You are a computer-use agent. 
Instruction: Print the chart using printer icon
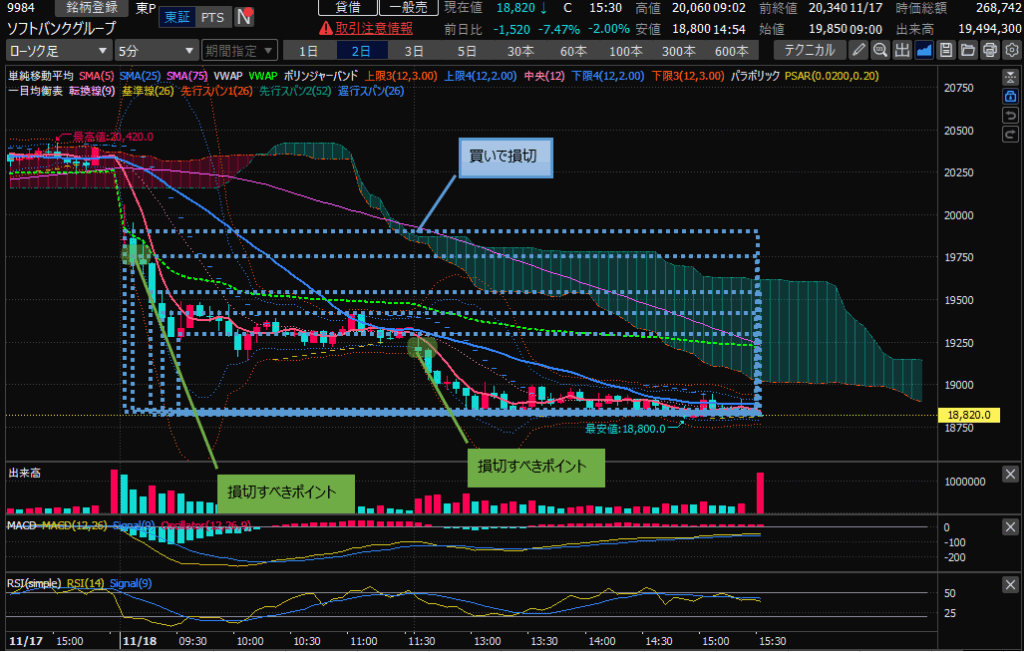[x=989, y=50]
